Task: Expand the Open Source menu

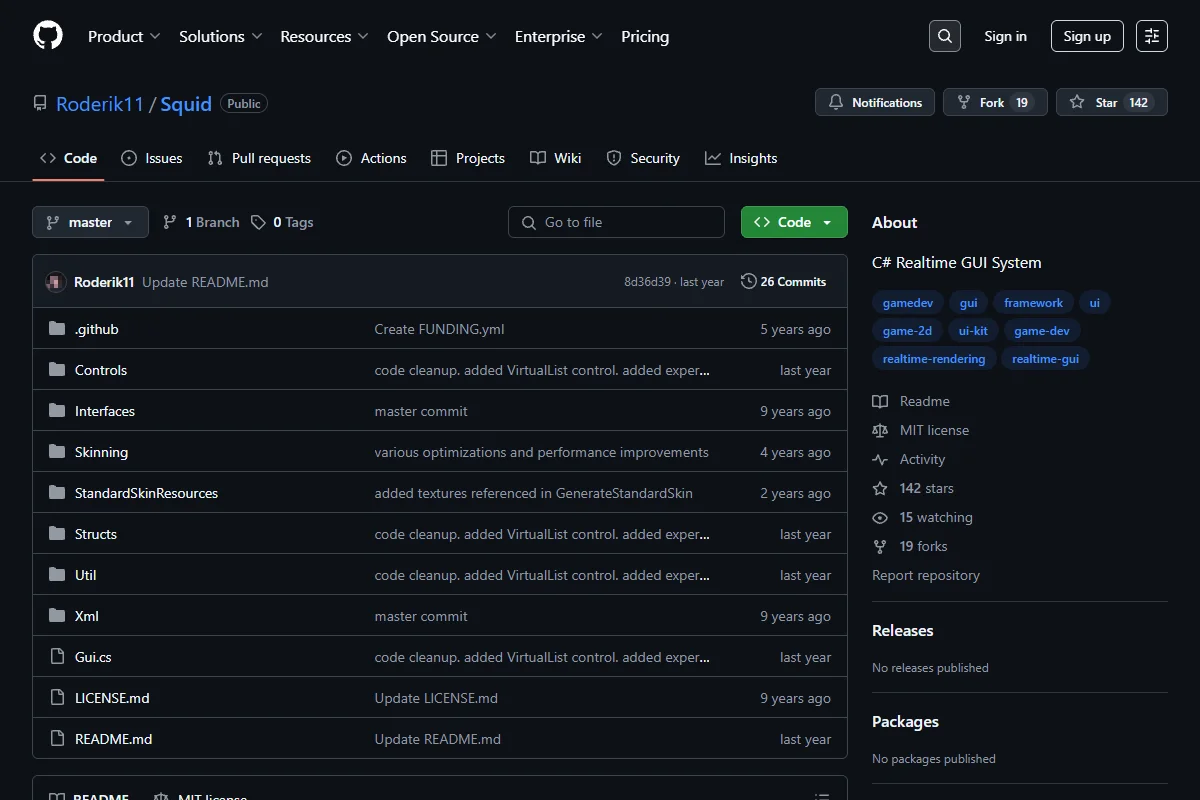Action: point(441,36)
